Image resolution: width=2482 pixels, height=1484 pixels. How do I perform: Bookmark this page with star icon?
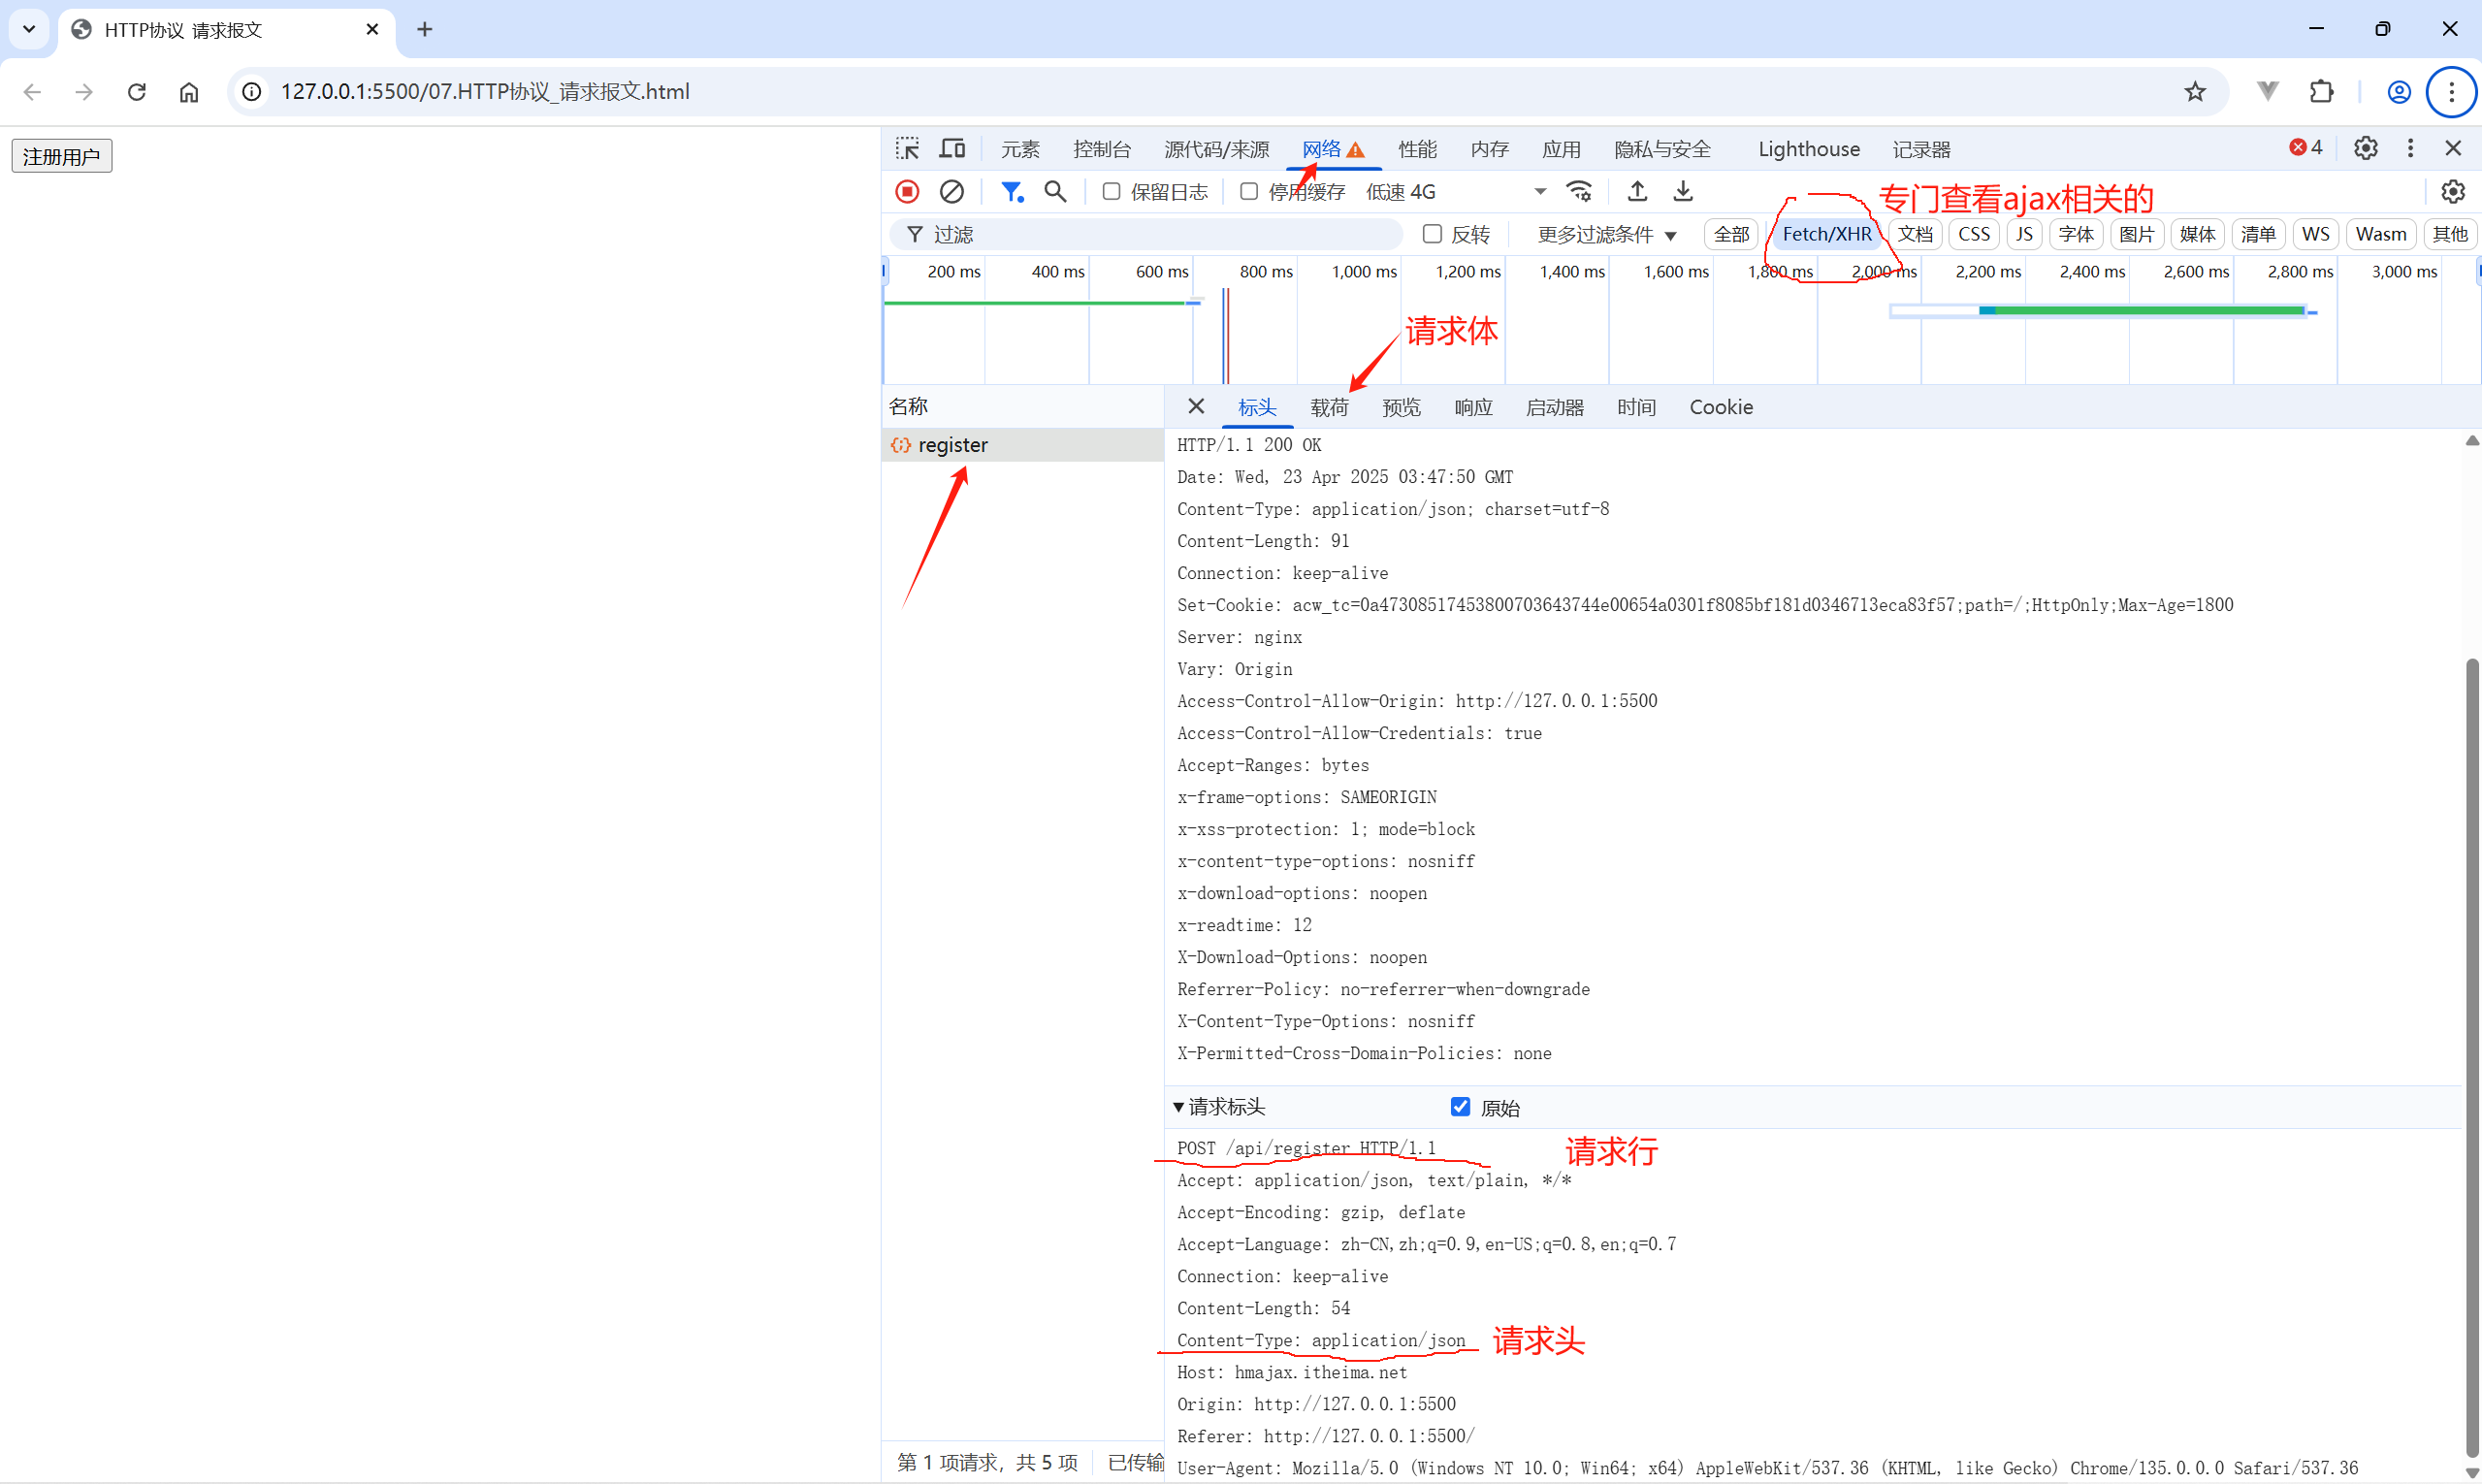2195,92
